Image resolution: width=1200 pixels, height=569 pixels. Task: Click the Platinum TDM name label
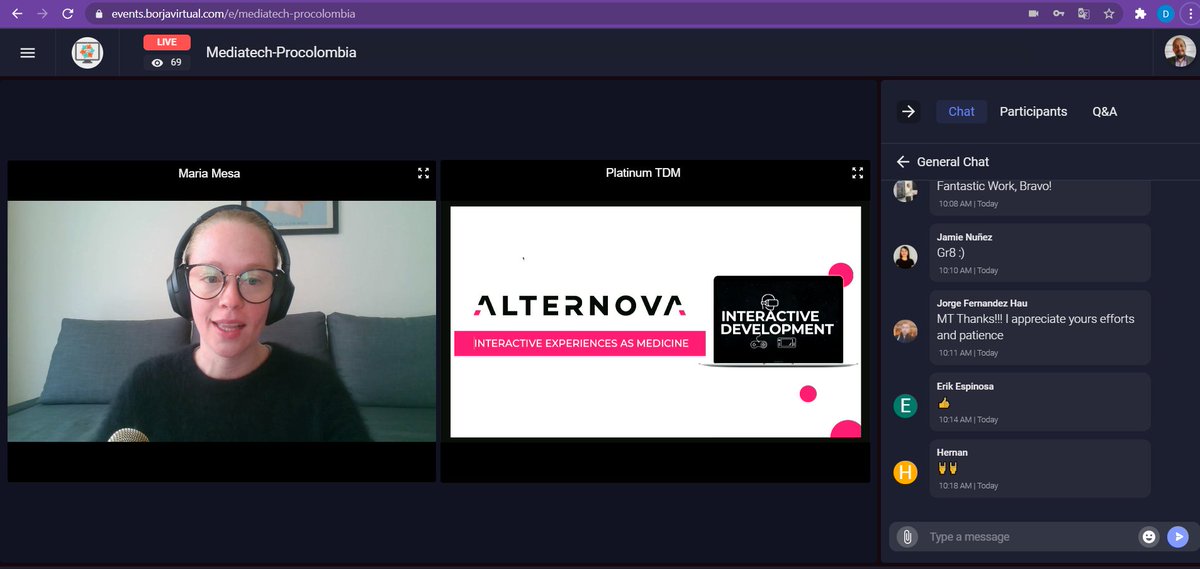pyautogui.click(x=643, y=173)
